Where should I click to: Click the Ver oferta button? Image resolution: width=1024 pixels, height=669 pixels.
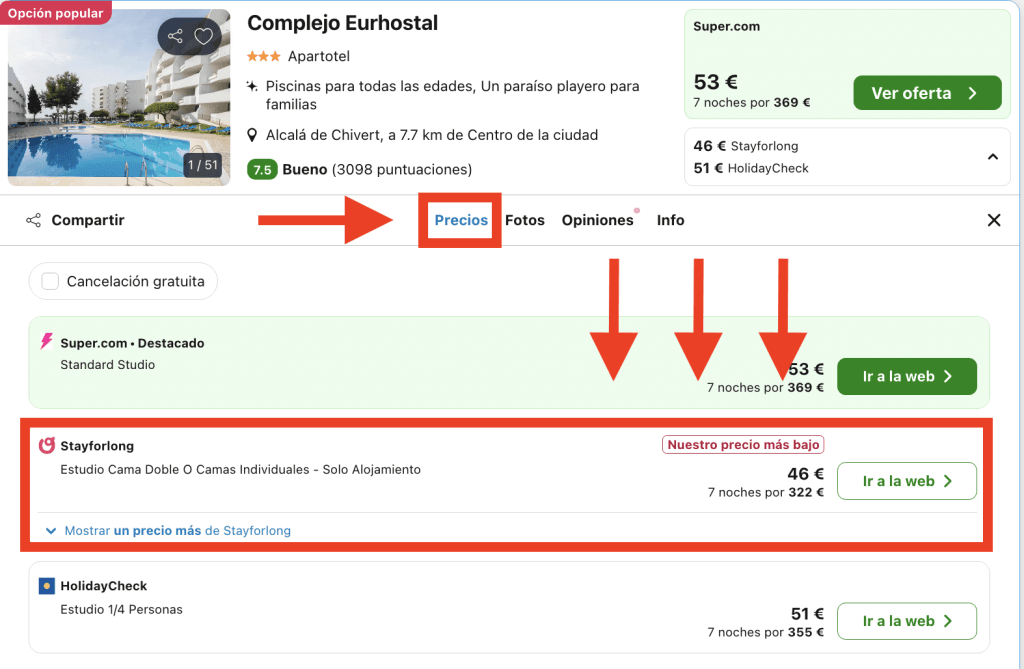pyautogui.click(x=927, y=93)
